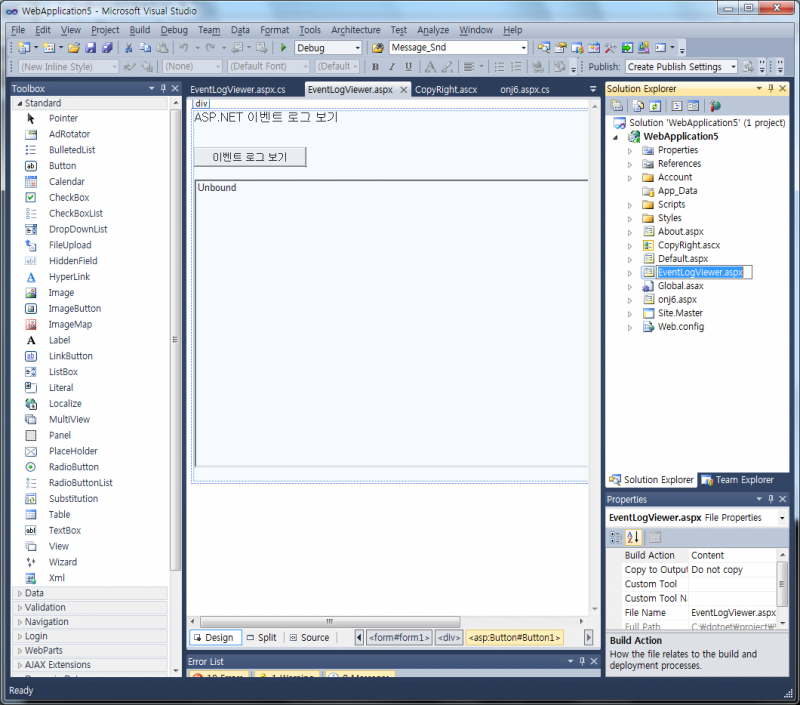
Task: Click the Toolbox vertical scrollbar
Action: [176, 339]
